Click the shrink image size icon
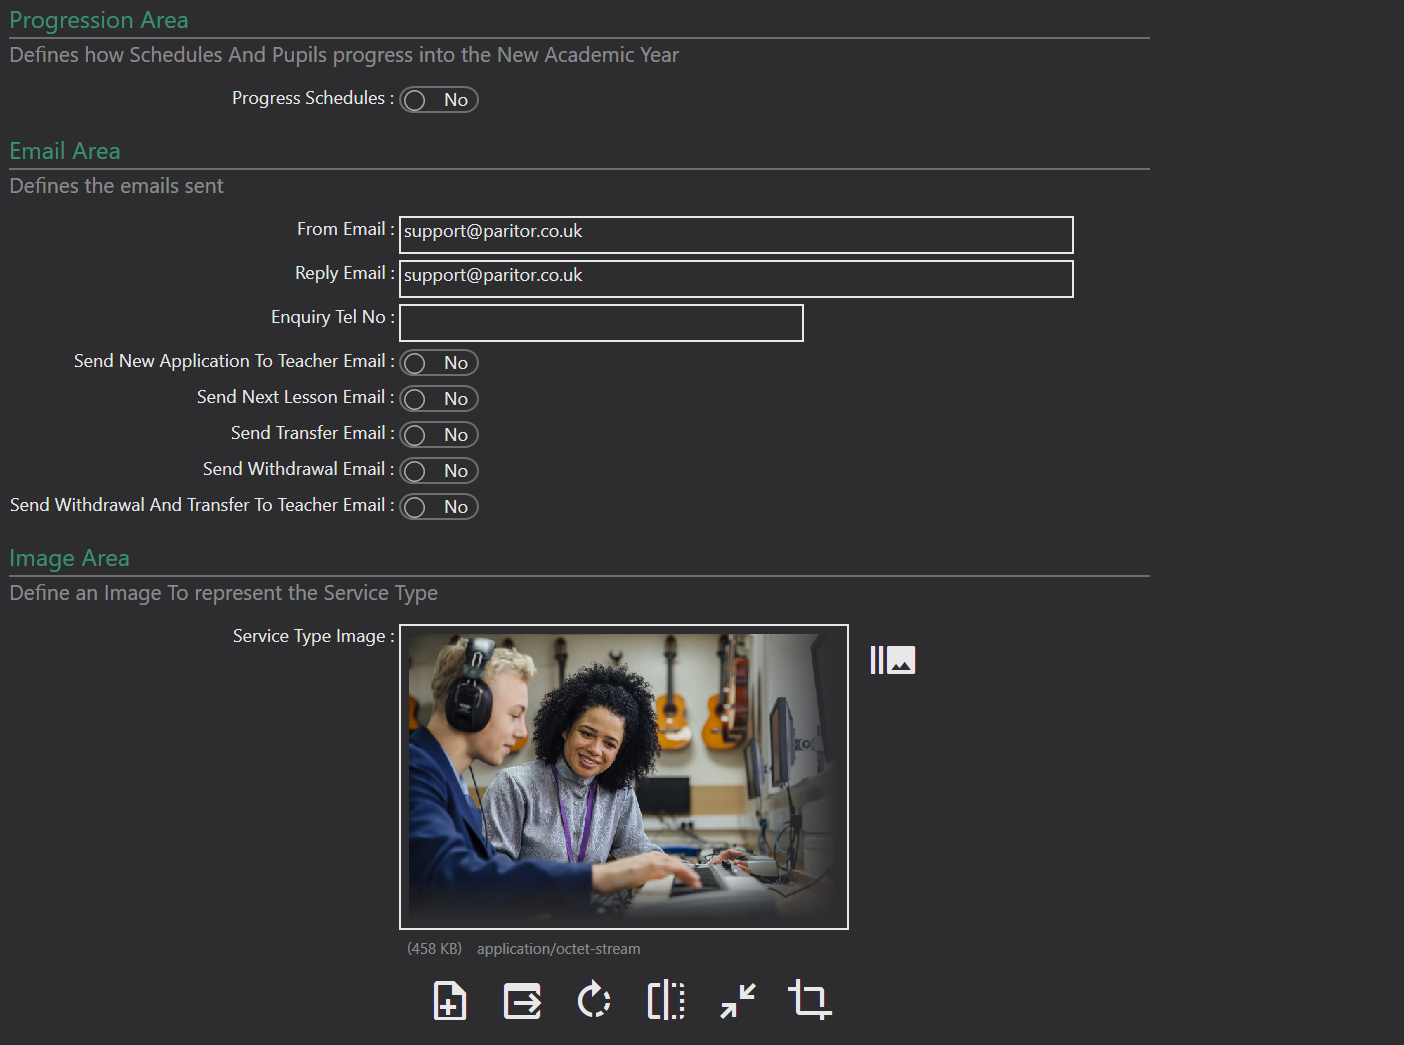 tap(738, 1000)
